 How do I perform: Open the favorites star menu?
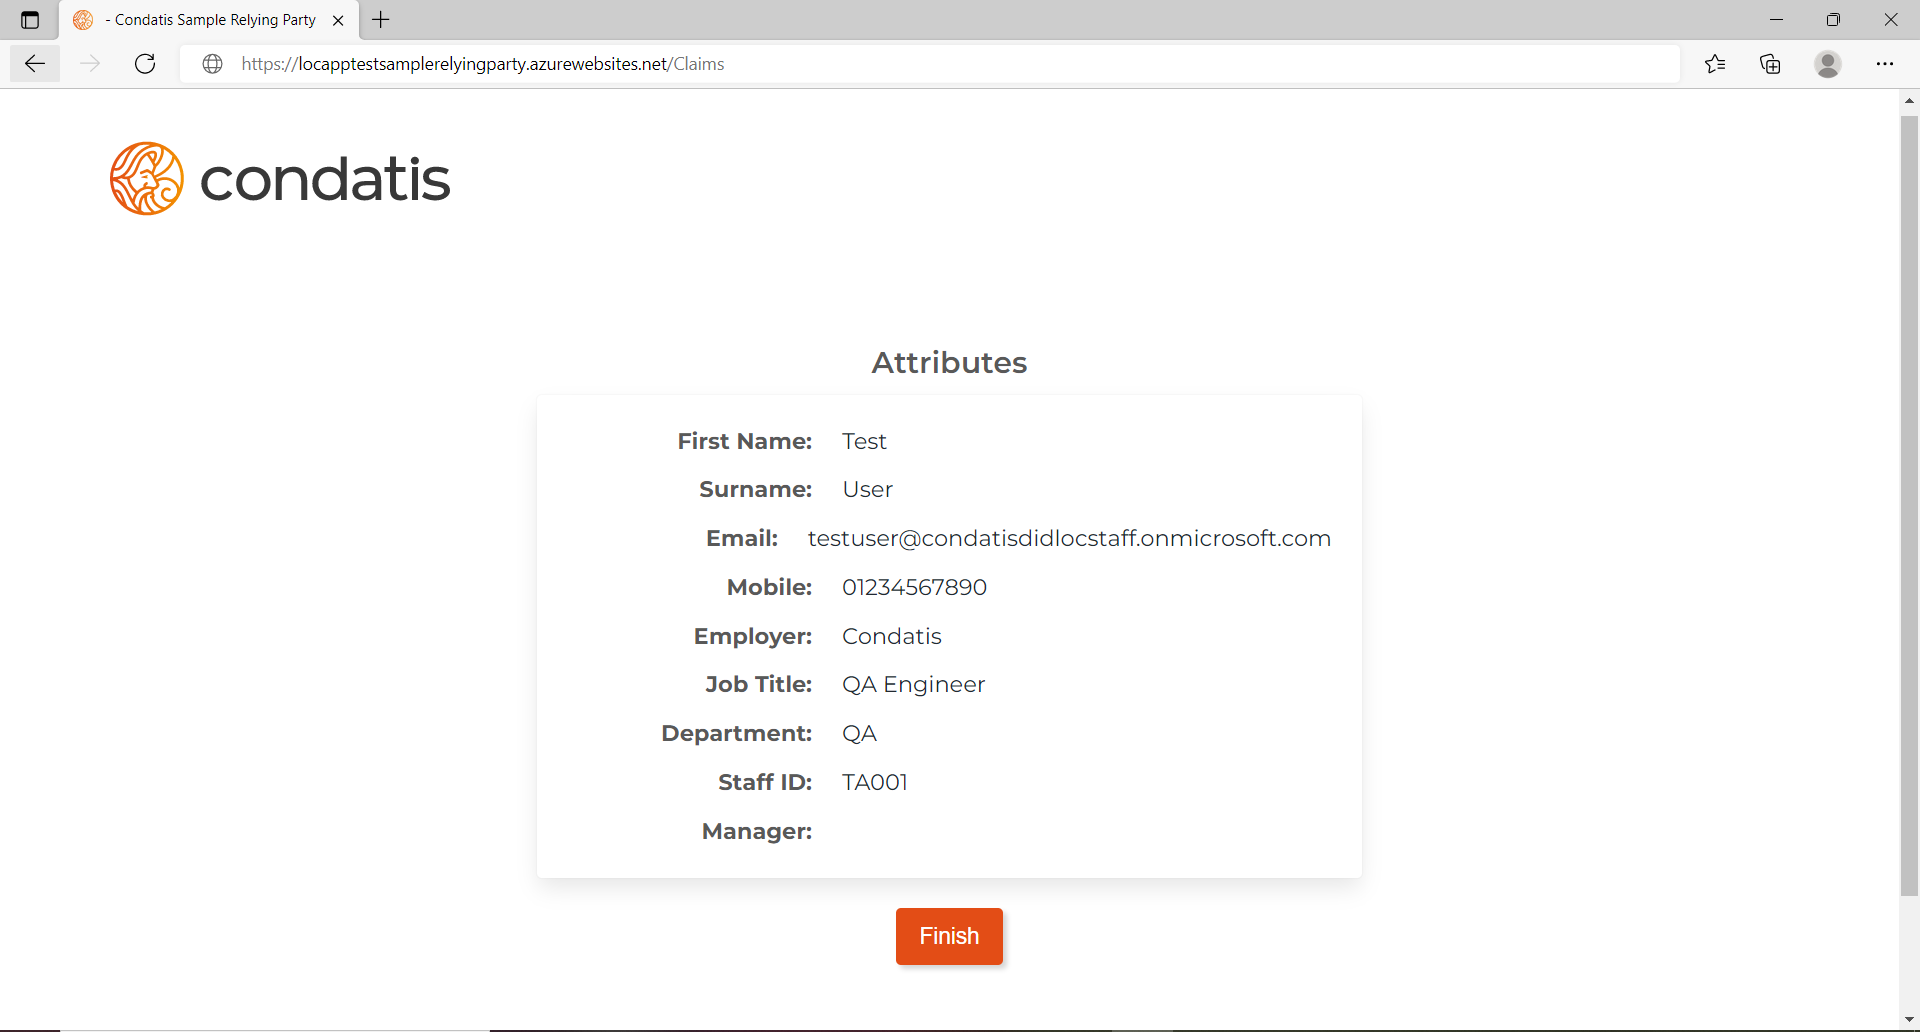tap(1716, 63)
